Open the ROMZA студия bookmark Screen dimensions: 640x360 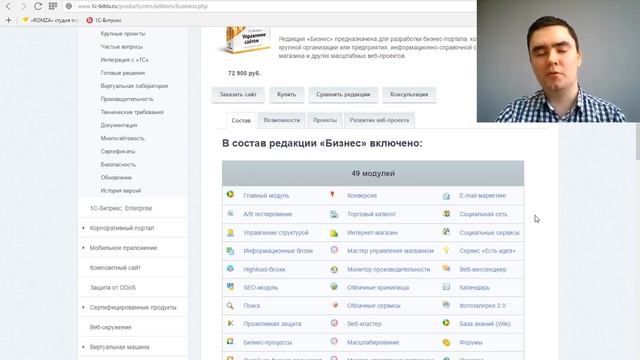pos(50,20)
